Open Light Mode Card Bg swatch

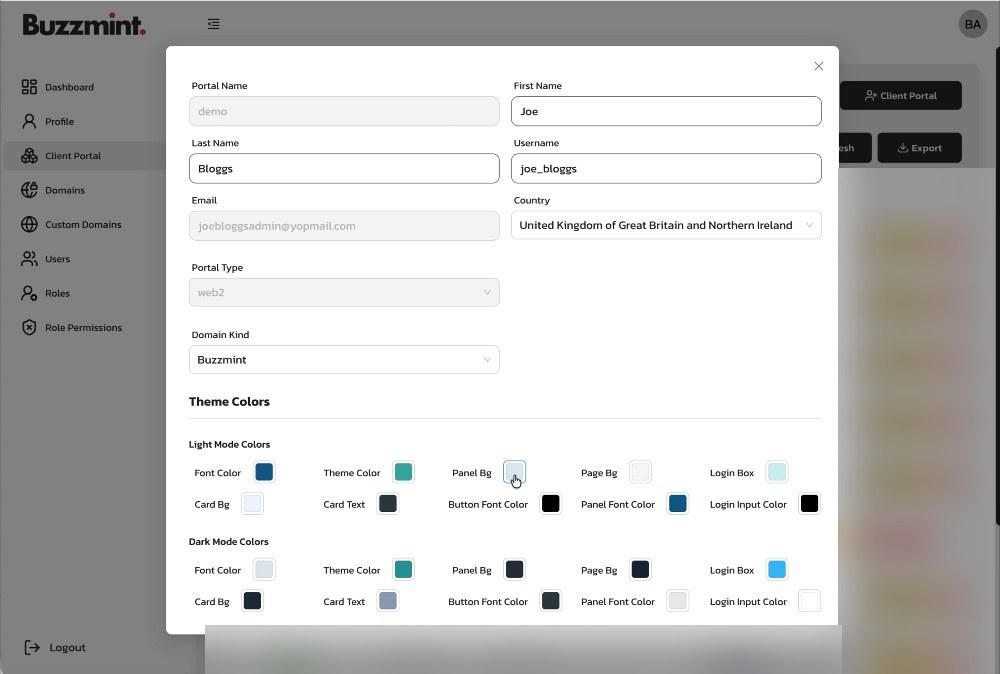(x=252, y=504)
